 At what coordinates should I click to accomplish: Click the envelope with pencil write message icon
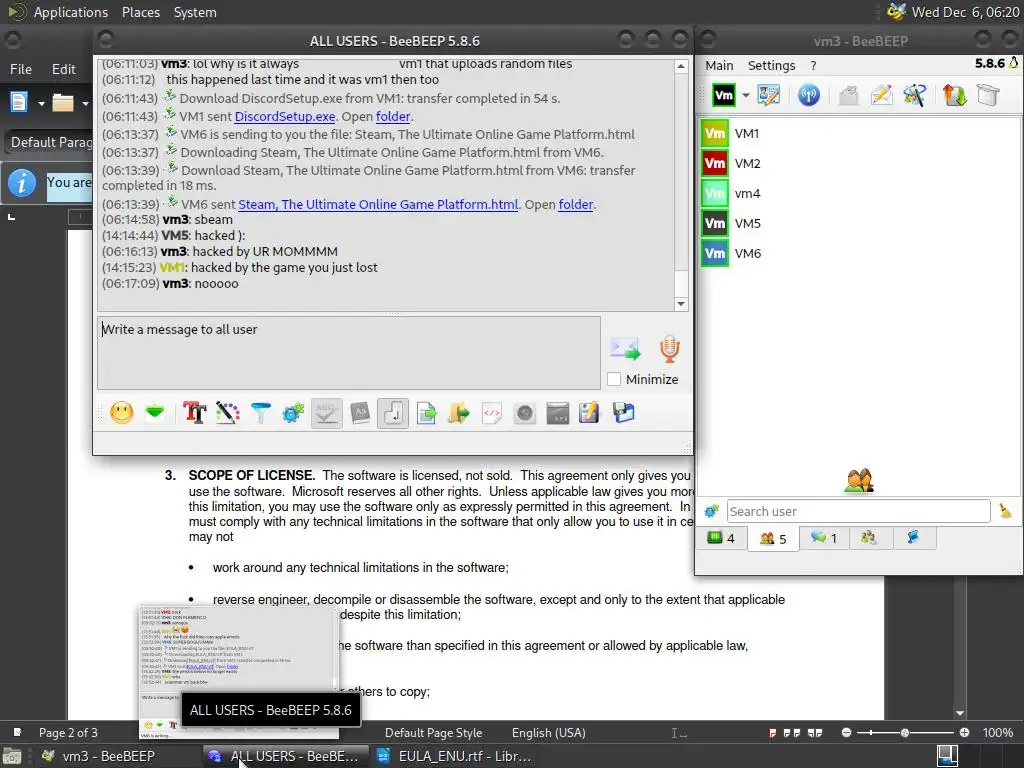[x=881, y=95]
